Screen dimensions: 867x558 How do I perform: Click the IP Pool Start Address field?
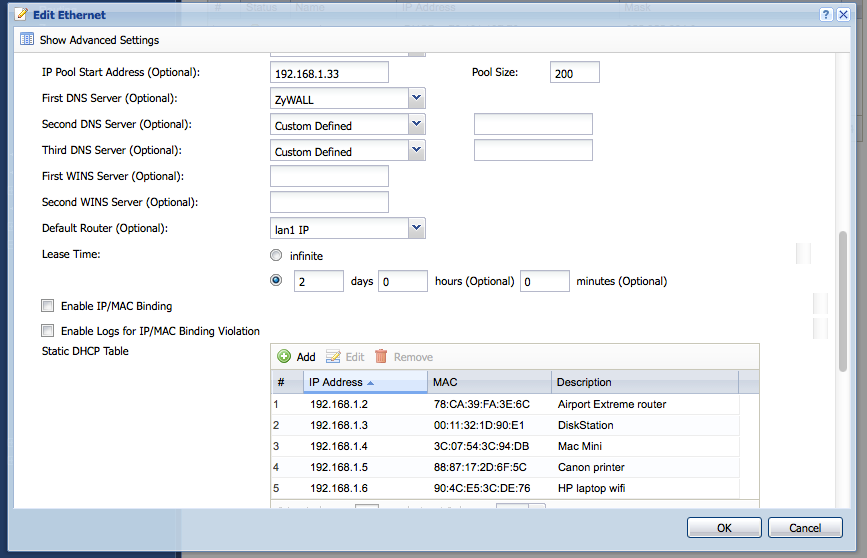[x=329, y=73]
